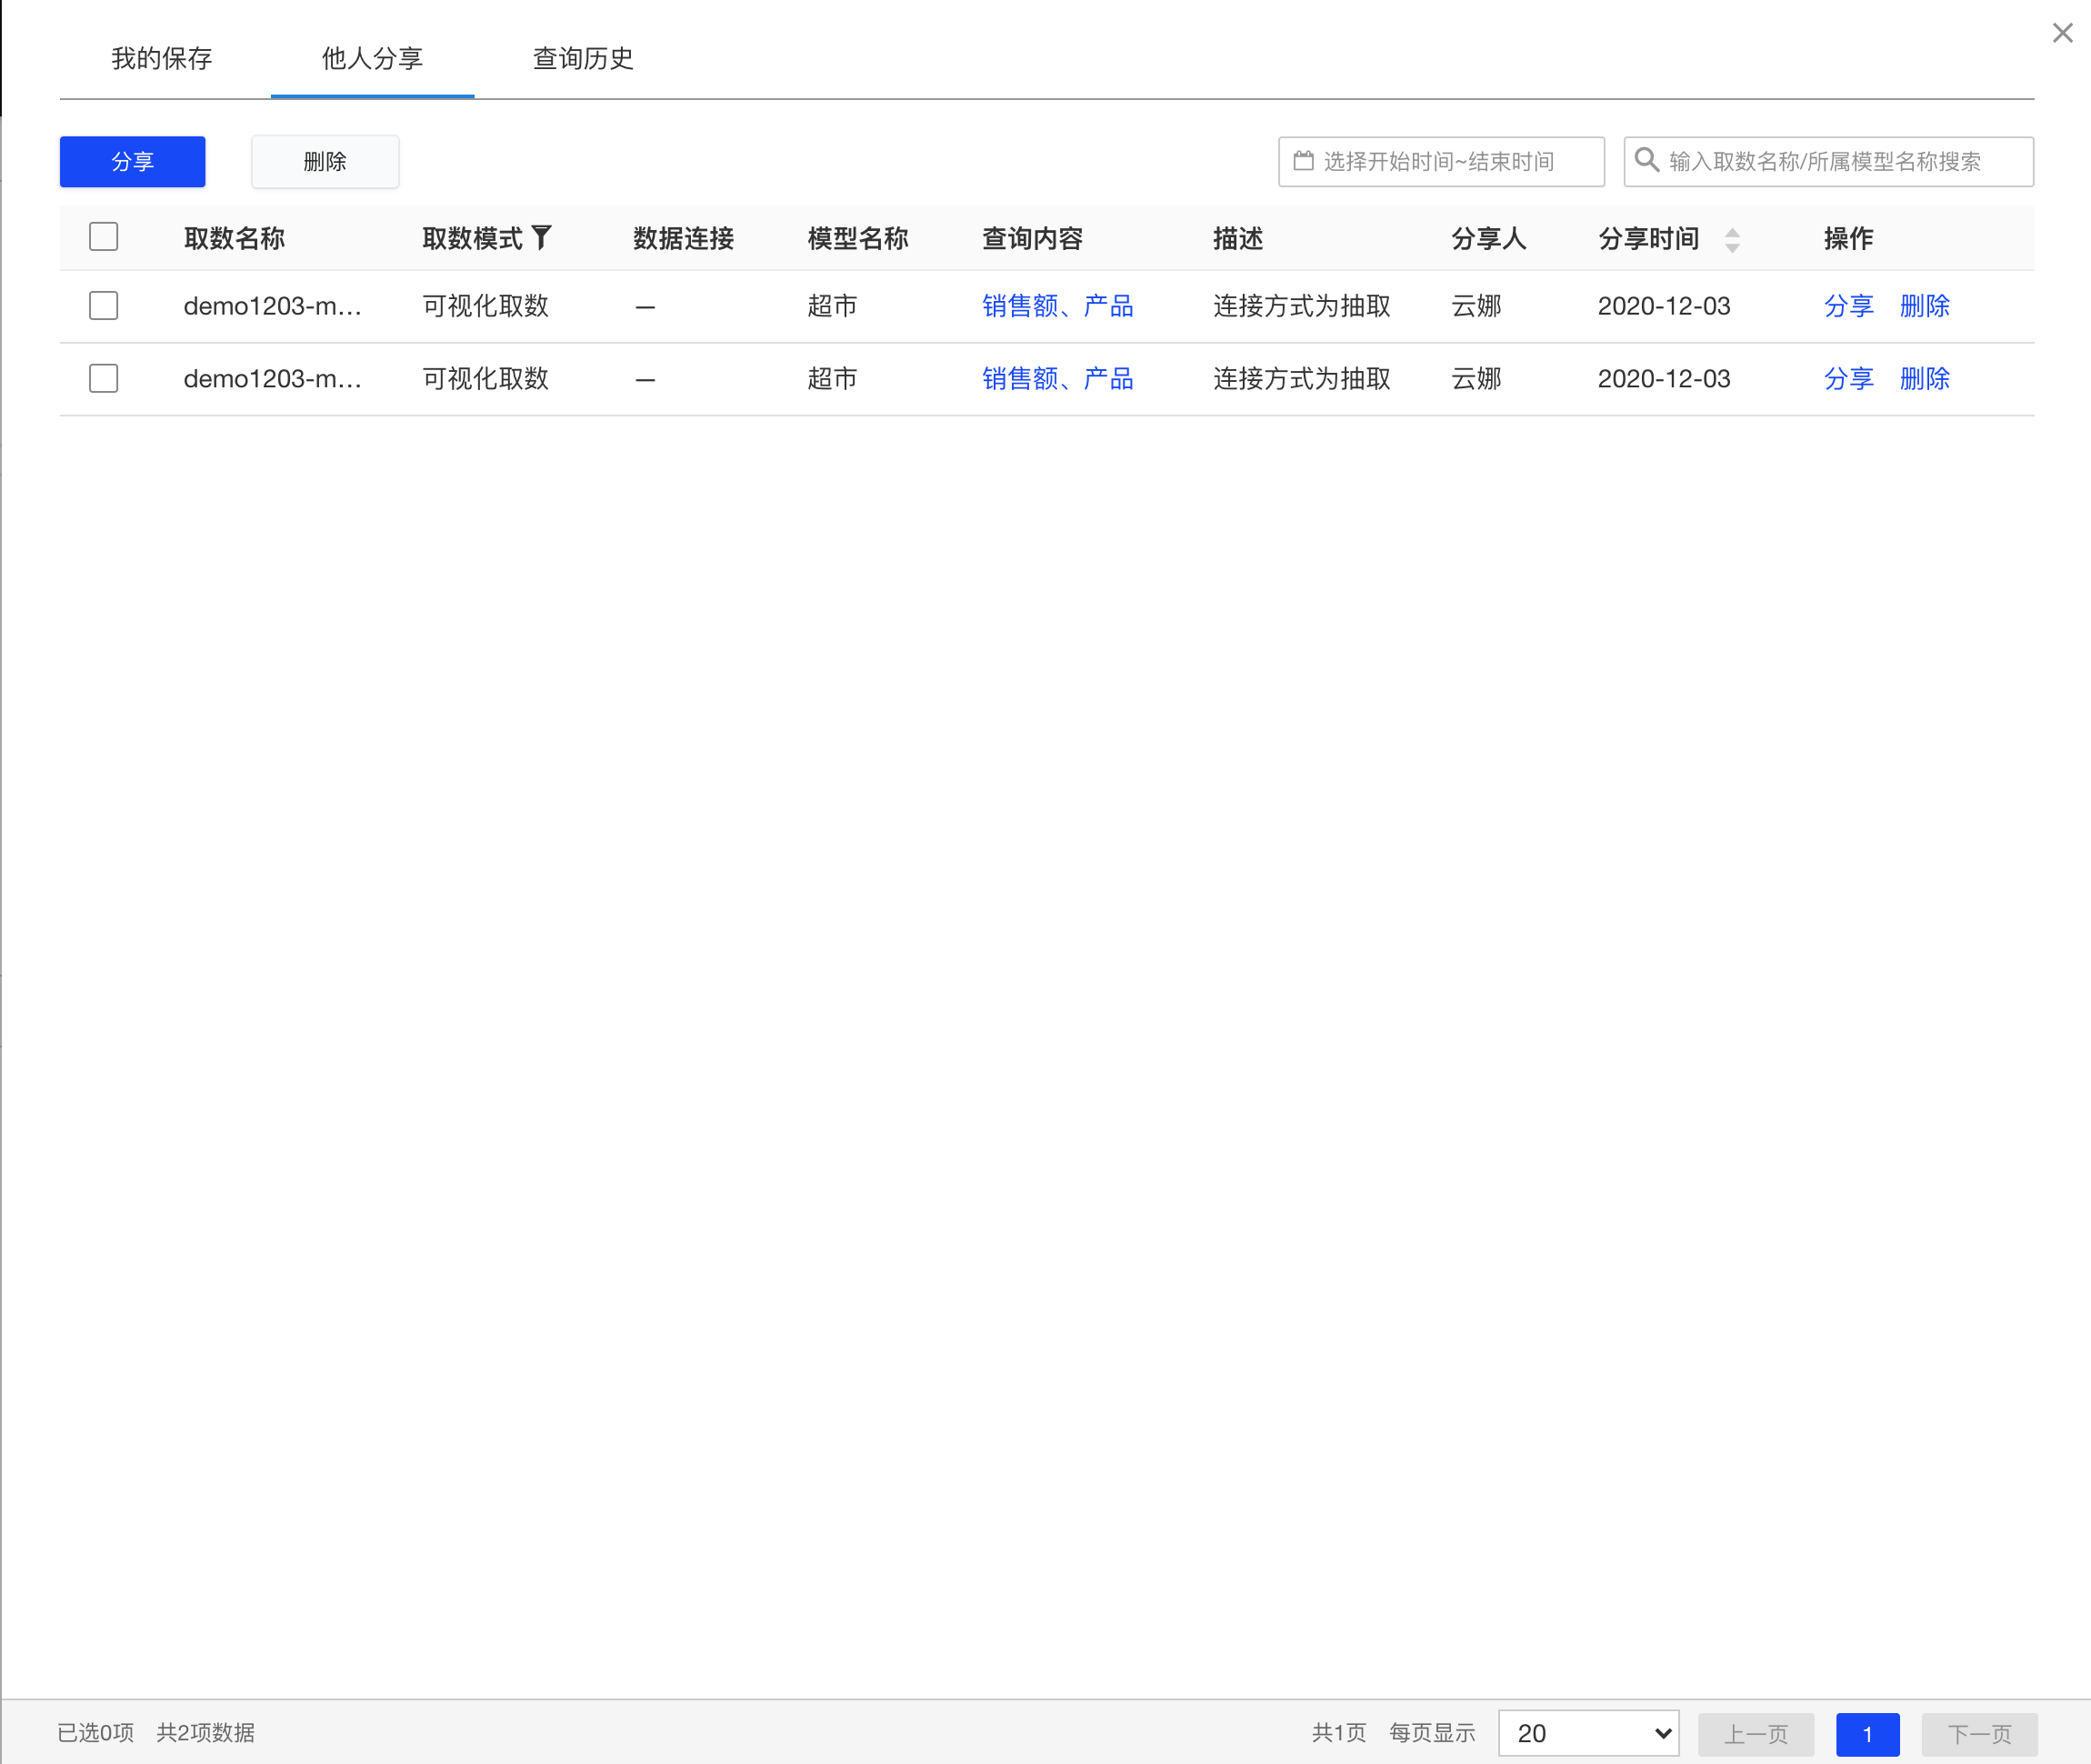Click the filter icon beside 取数模式

click(541, 237)
